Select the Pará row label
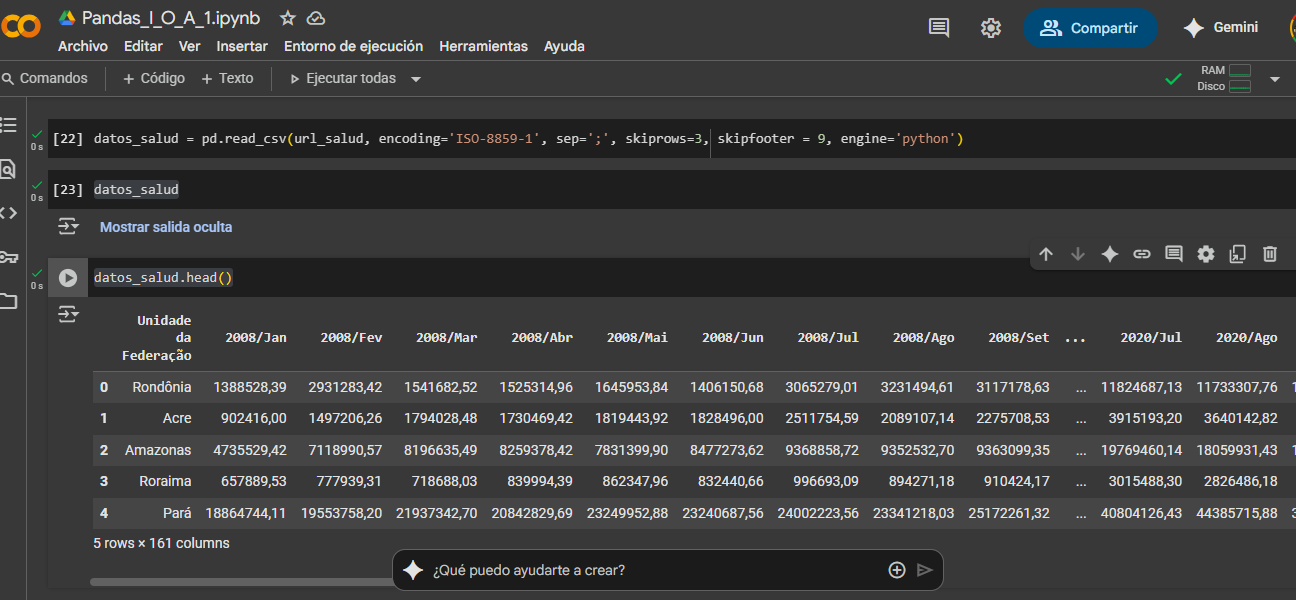 coord(176,513)
